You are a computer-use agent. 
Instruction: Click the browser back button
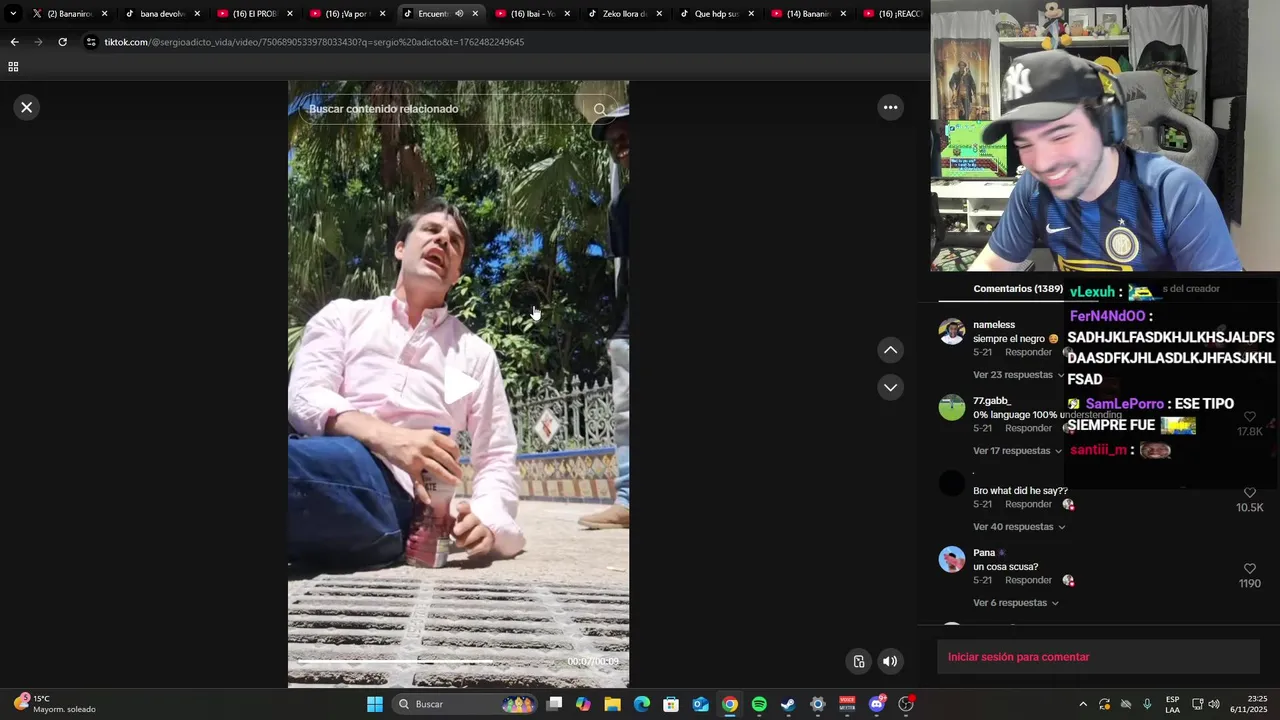[x=14, y=42]
